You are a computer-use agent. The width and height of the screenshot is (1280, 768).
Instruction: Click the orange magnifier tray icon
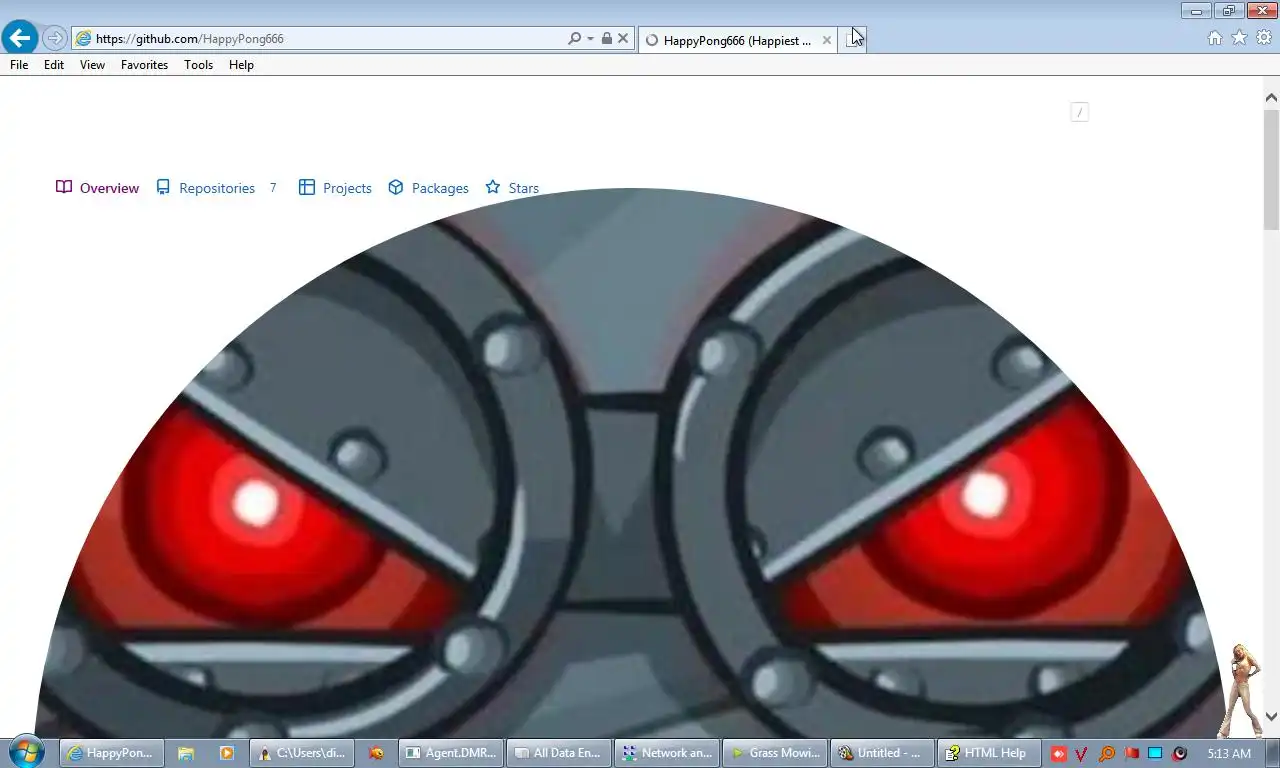(x=1107, y=753)
